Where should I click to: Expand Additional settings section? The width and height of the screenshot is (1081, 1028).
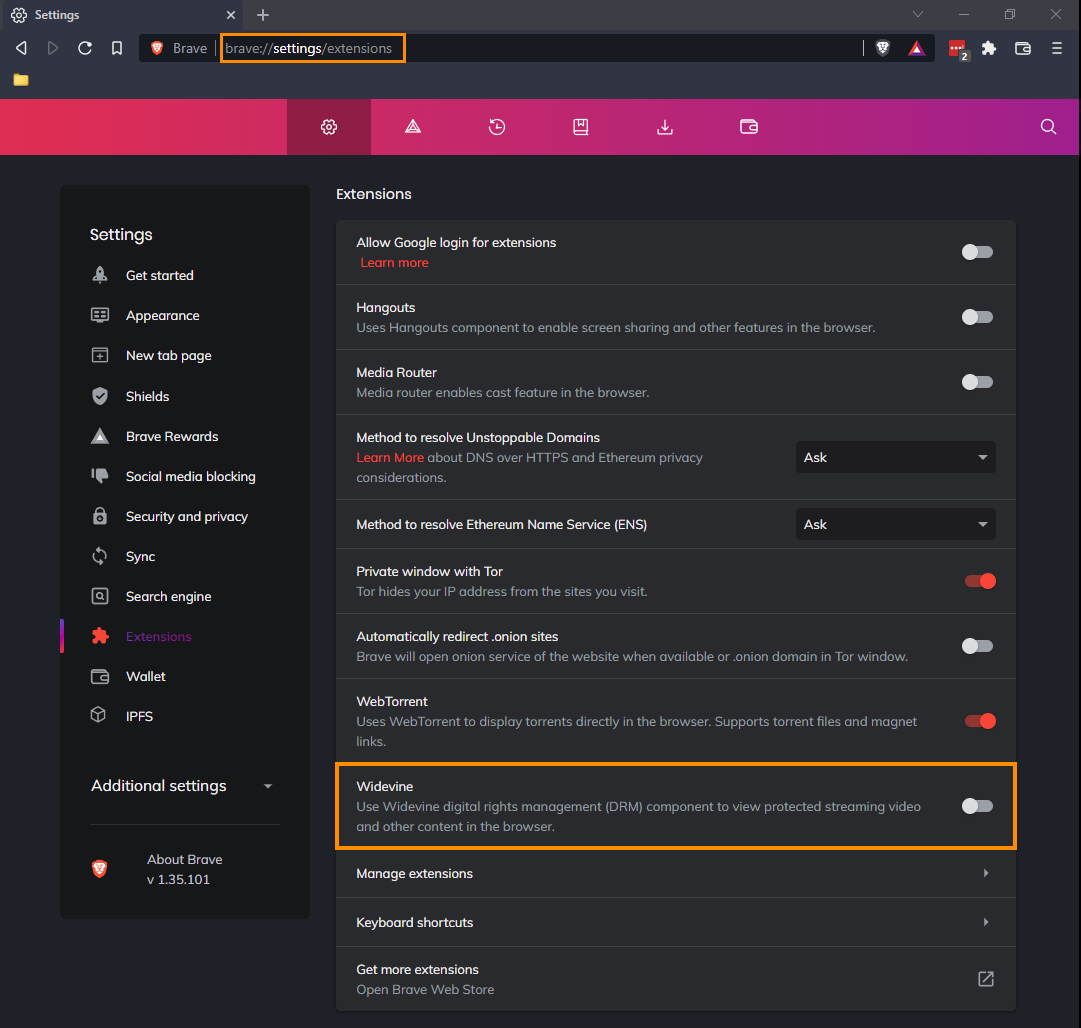coord(182,786)
